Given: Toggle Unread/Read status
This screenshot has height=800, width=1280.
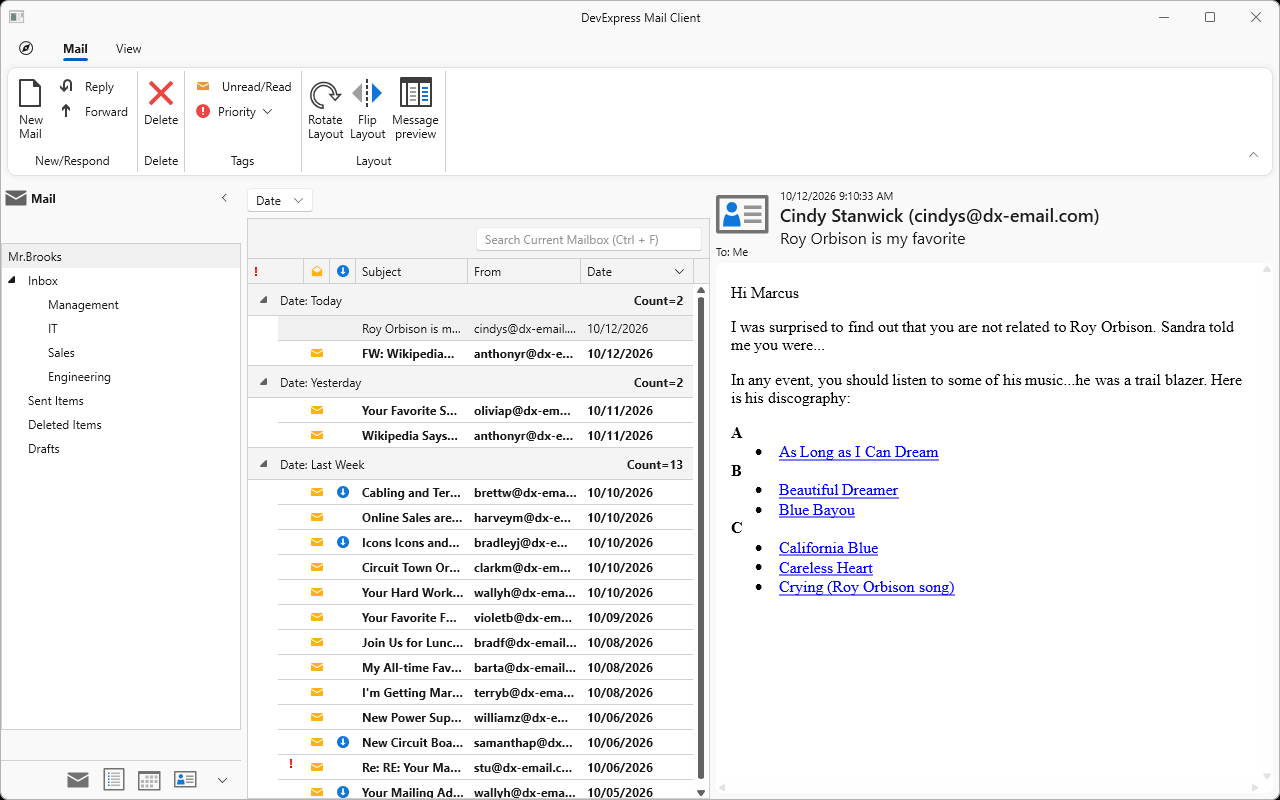Looking at the screenshot, I should tap(243, 87).
